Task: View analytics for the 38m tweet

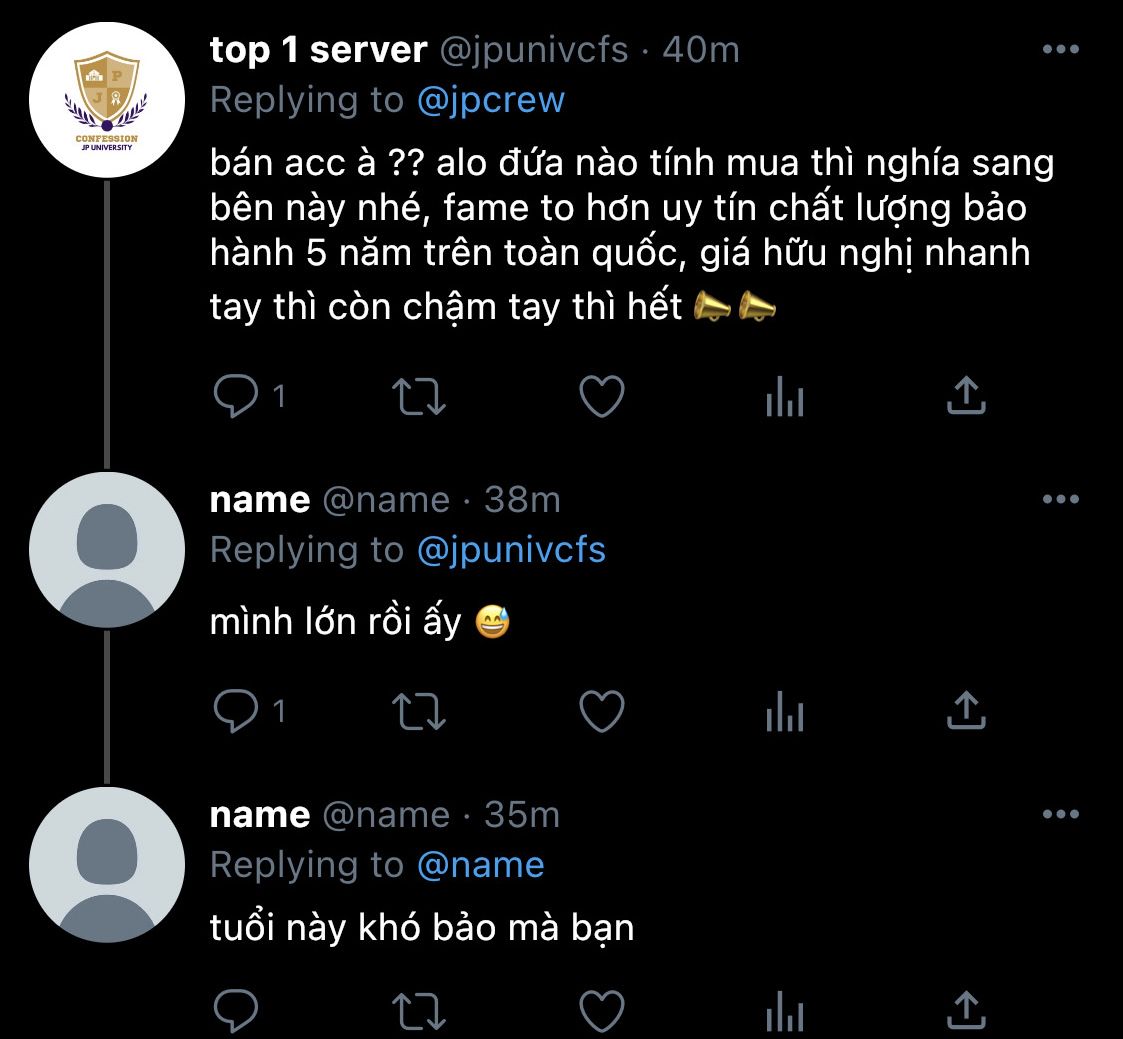Action: point(784,711)
